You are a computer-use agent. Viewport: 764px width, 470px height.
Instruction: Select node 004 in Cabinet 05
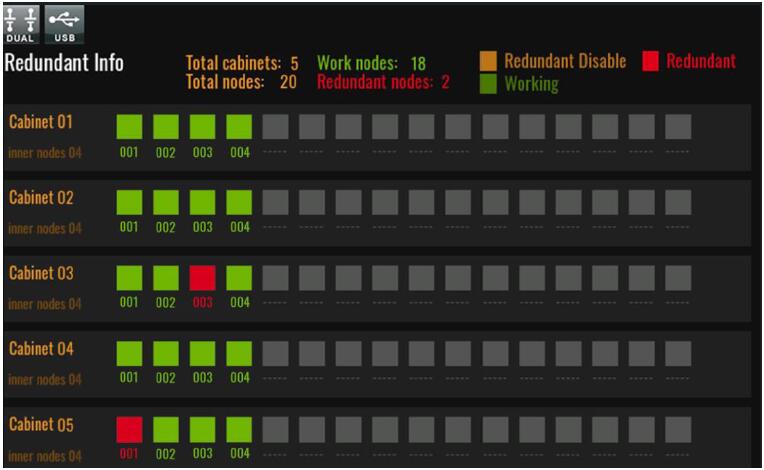(x=239, y=429)
